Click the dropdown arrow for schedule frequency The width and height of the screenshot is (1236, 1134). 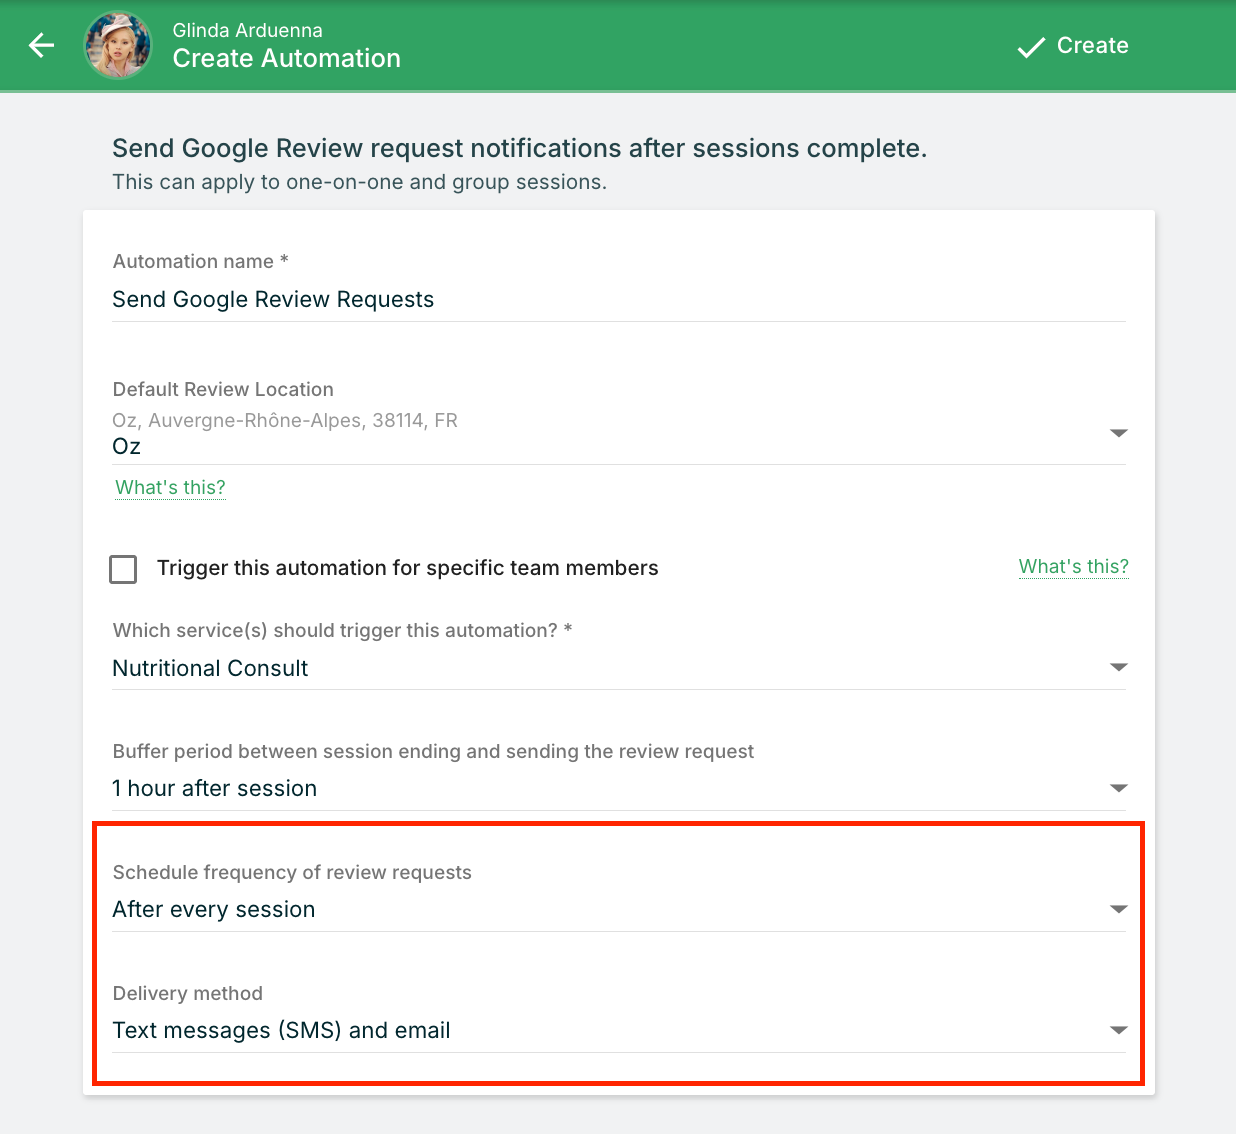click(1119, 908)
